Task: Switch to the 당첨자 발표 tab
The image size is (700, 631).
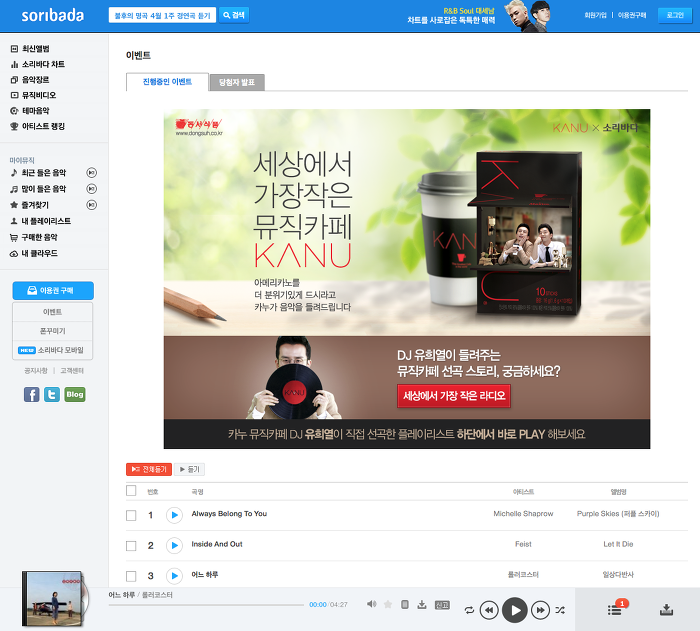Action: point(237,82)
